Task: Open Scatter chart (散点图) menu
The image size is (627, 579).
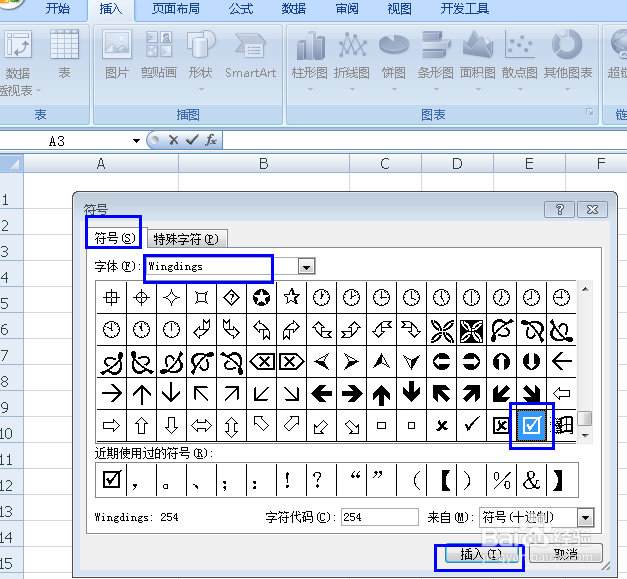Action: pyautogui.click(x=519, y=45)
